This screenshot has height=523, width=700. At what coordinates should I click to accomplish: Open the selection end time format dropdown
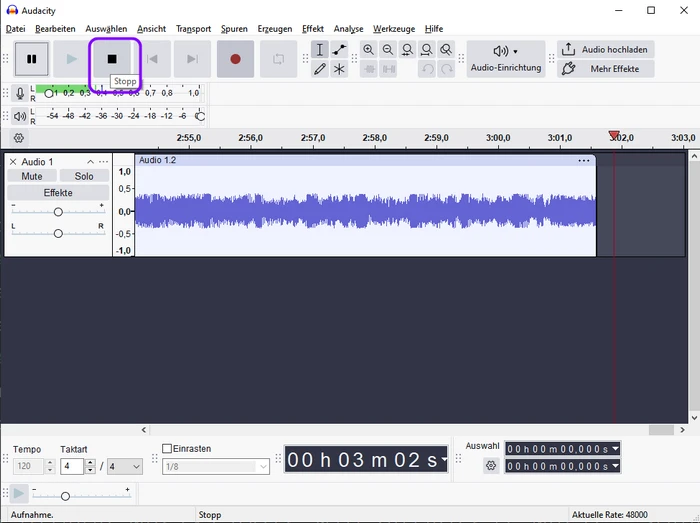[616, 466]
